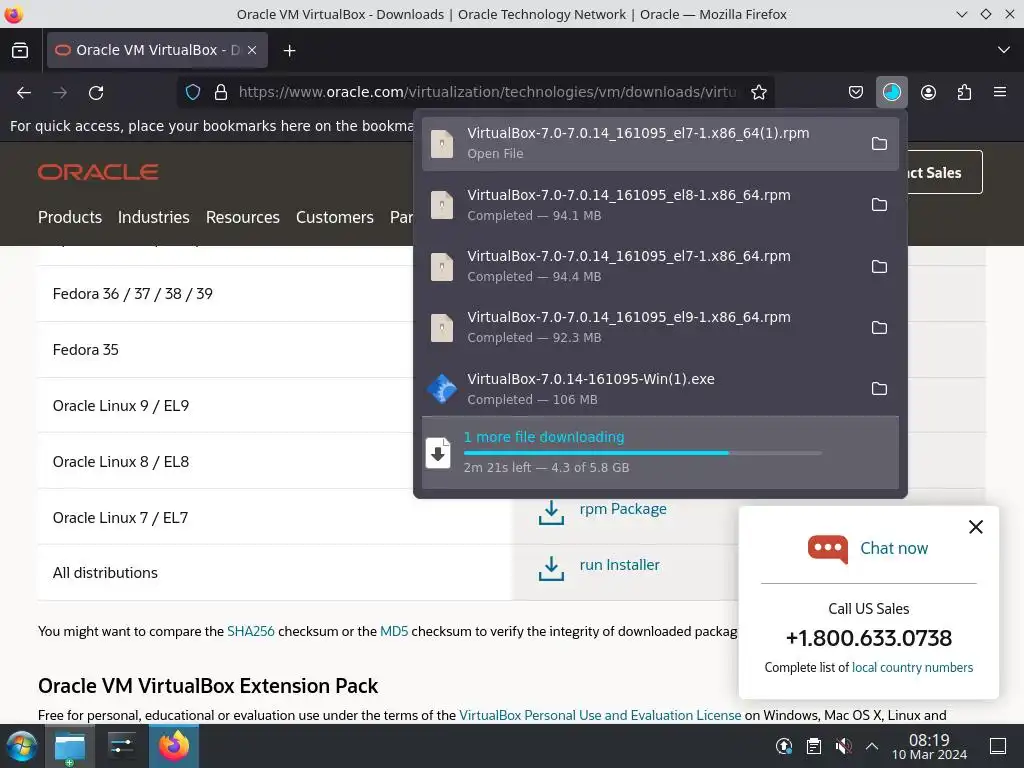Open the Customers menu

[334, 217]
